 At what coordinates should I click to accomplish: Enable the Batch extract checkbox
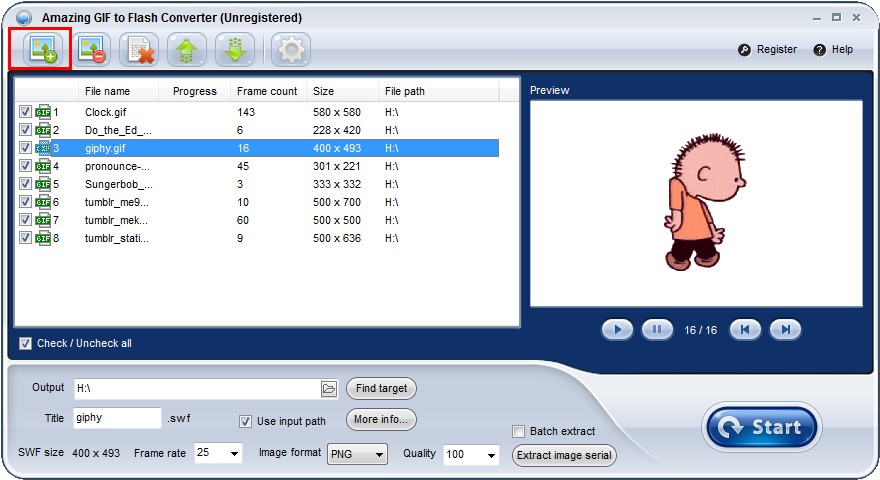pos(518,432)
